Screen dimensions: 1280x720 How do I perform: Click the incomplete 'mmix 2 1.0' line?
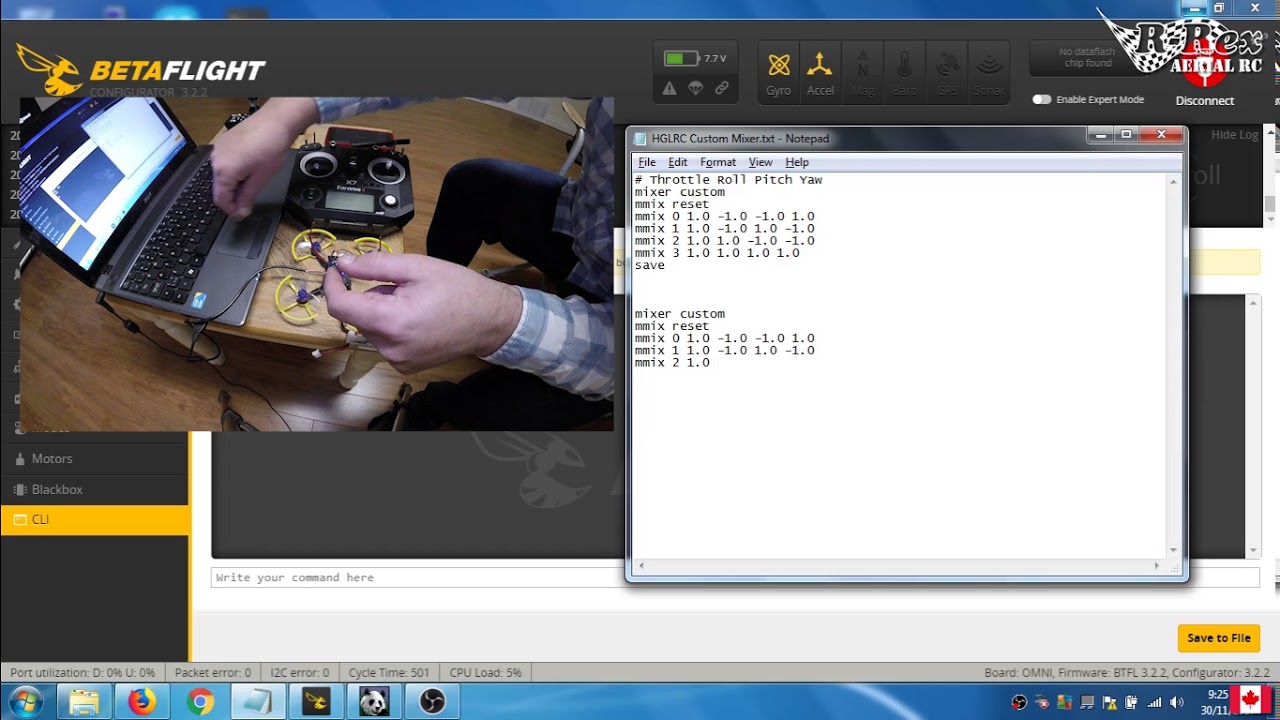point(672,362)
